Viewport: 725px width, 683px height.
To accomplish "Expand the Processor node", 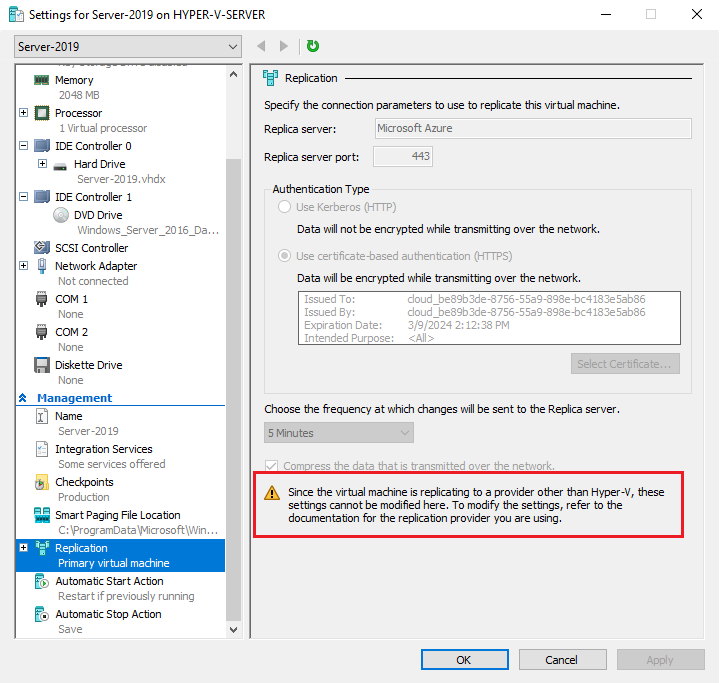I will [24, 112].
